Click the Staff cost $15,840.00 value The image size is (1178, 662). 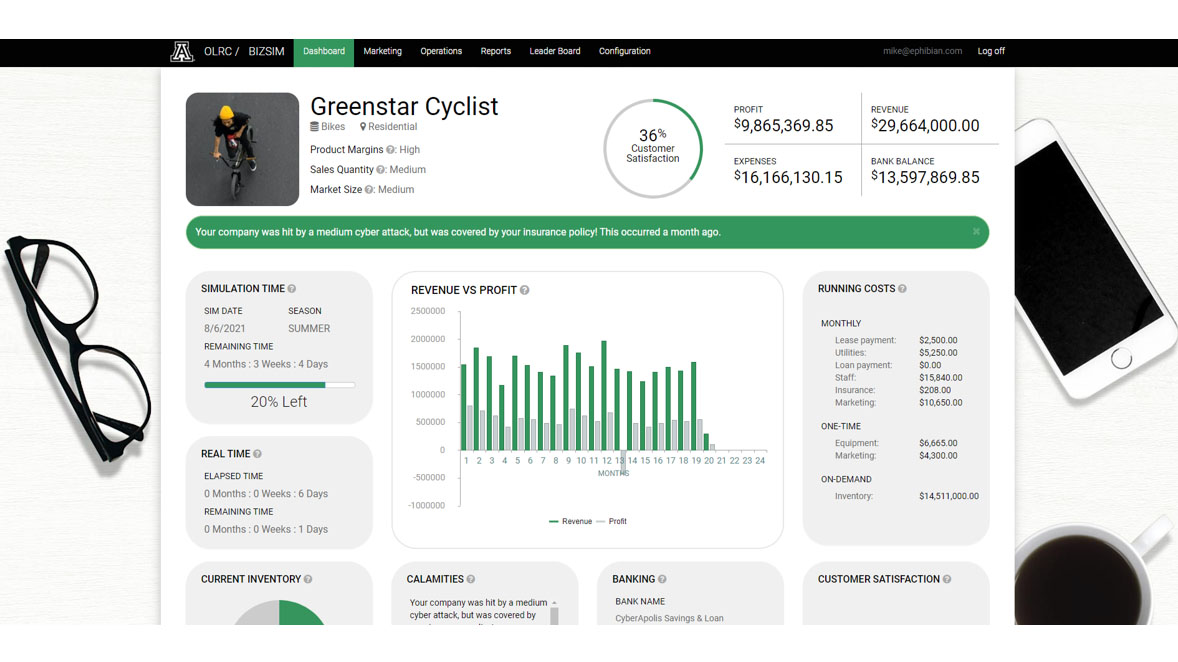(941, 378)
